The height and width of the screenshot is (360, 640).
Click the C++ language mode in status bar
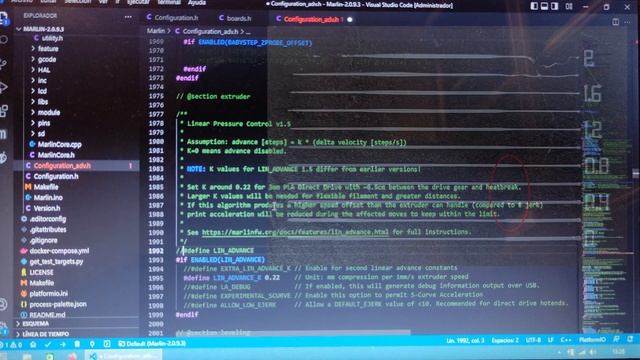tap(566, 340)
